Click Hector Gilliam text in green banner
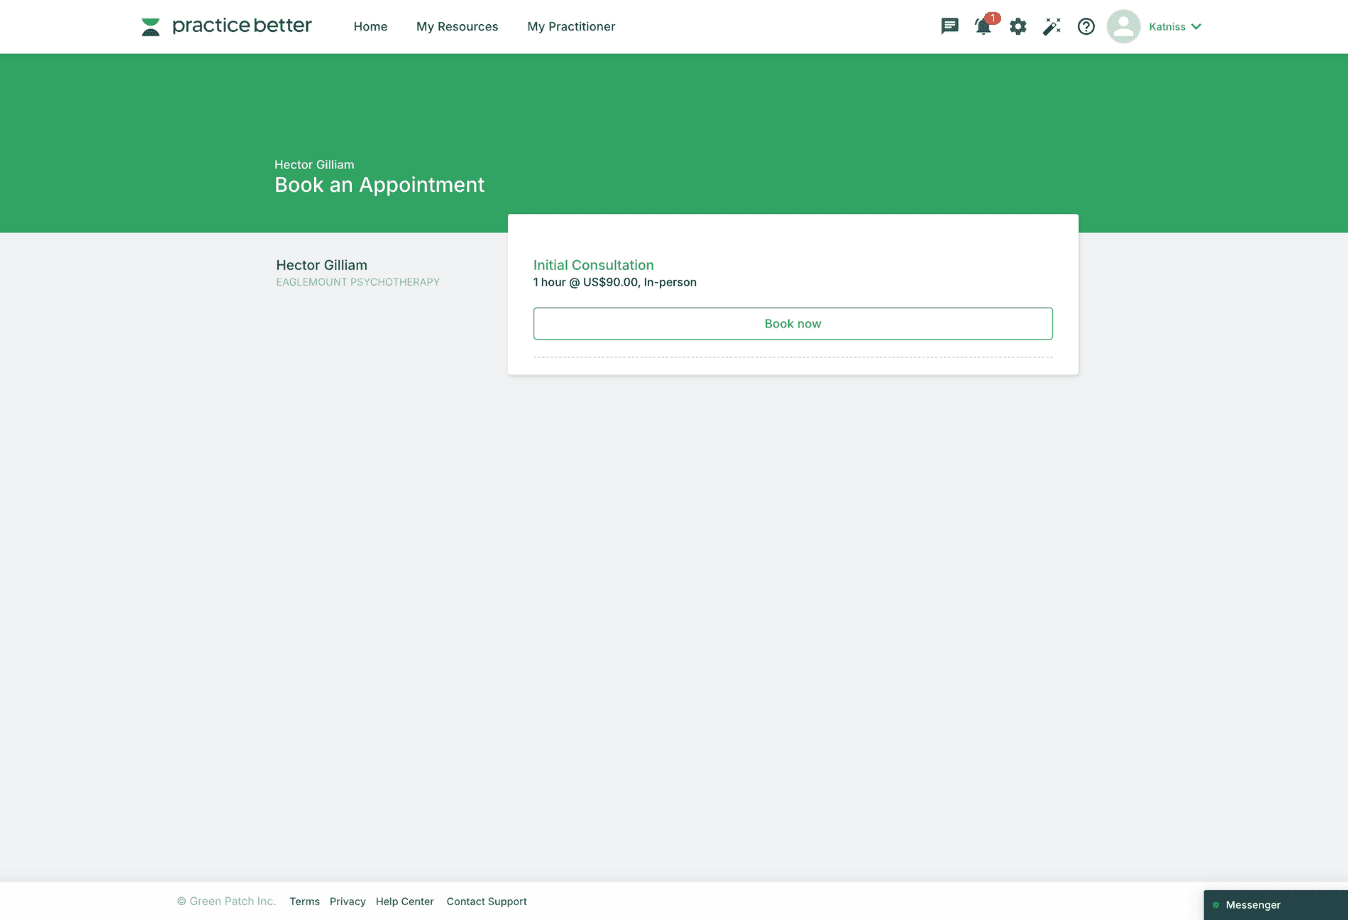1348x920 pixels. coord(314,165)
